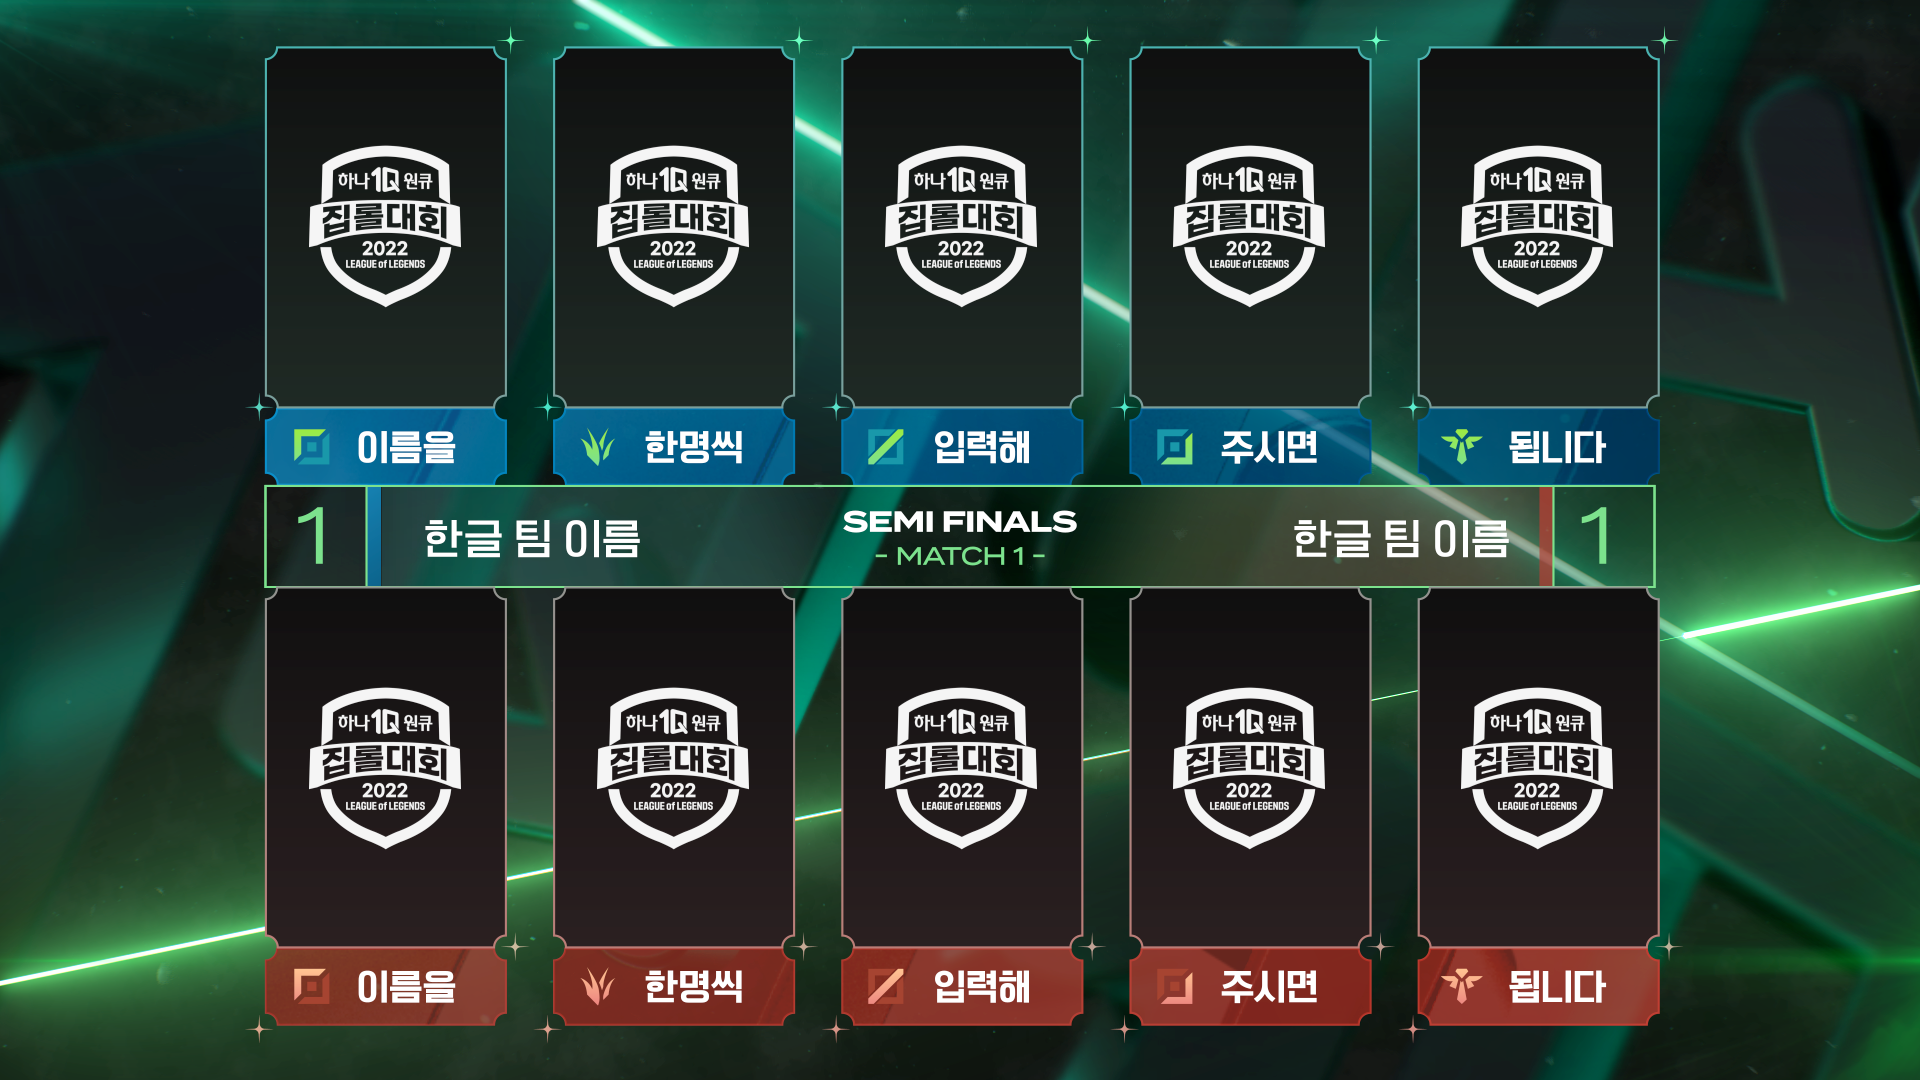This screenshot has height=1080, width=1920.
Task: Click the right 한글 팀 이름 team name
Action: point(1400,538)
